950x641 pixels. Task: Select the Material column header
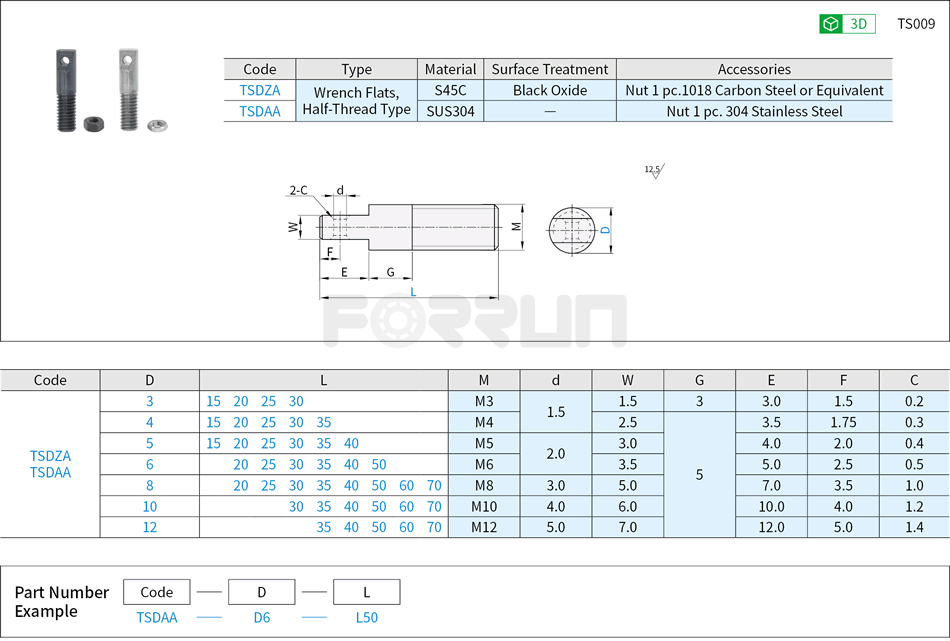pos(450,69)
